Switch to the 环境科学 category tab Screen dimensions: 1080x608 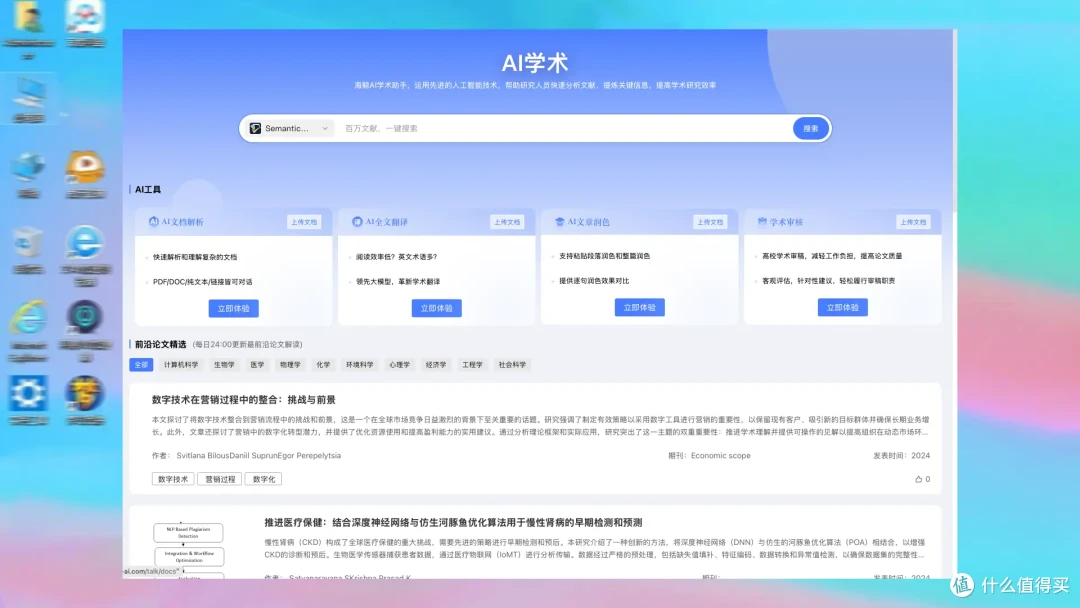tap(360, 365)
